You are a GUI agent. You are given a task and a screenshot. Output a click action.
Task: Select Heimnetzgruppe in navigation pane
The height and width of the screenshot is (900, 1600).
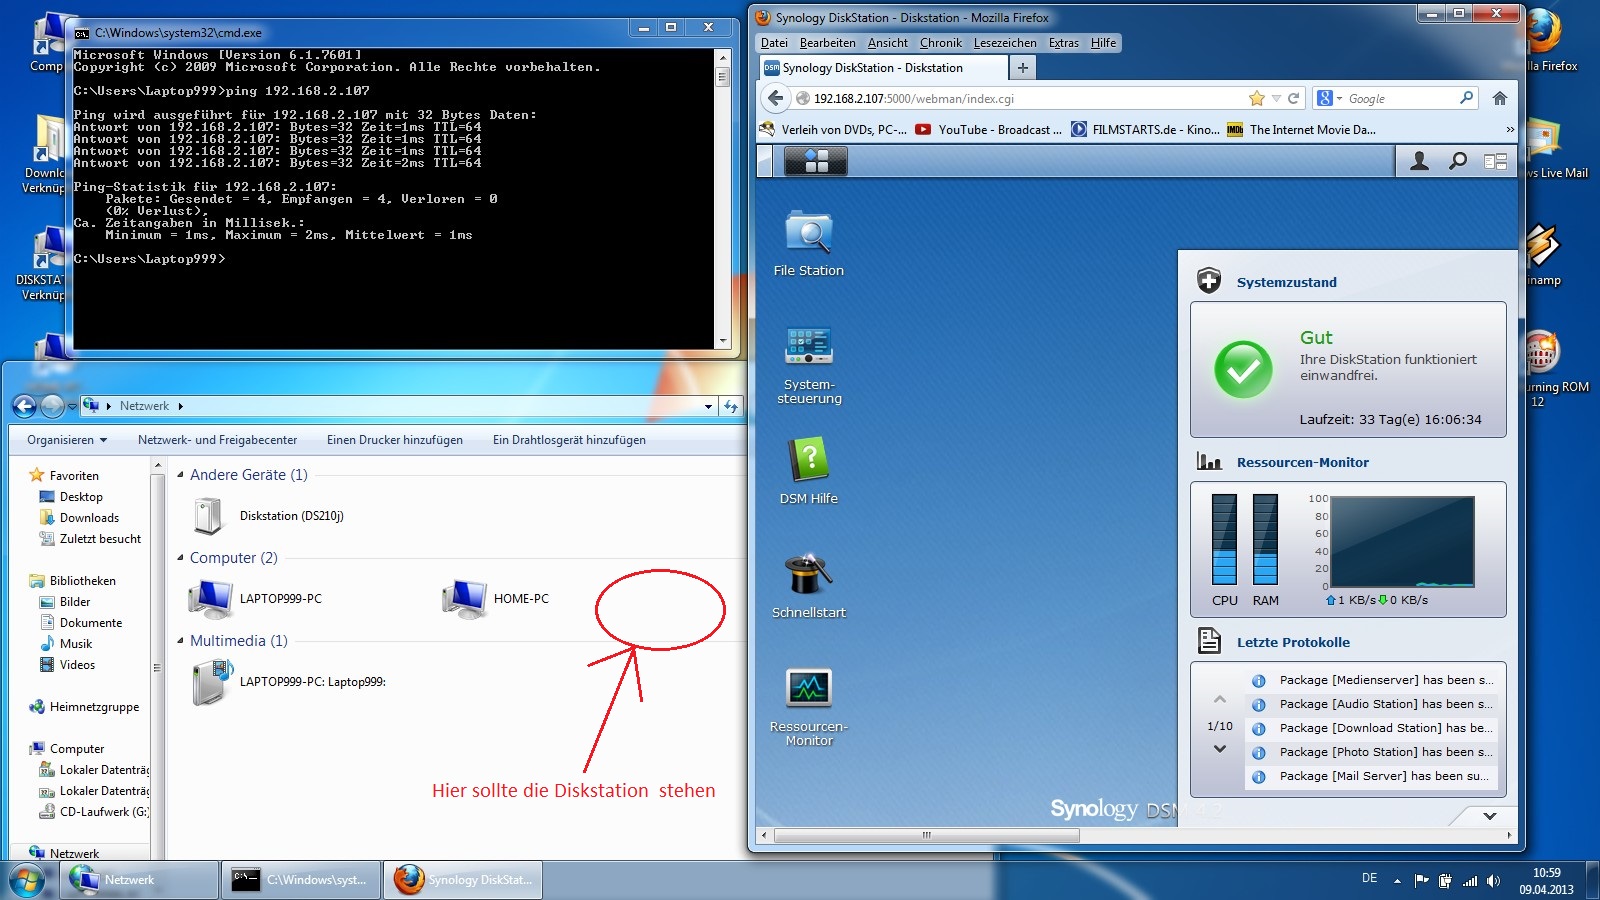tap(84, 707)
